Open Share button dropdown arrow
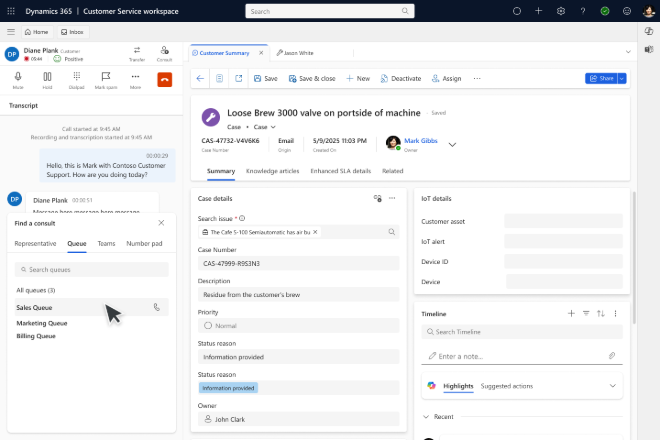 [x=622, y=78]
